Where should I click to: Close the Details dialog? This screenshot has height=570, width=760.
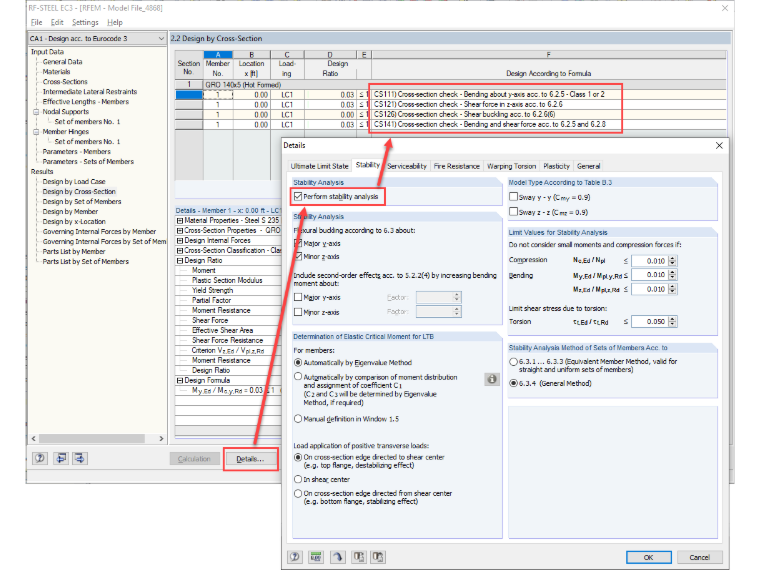(x=719, y=145)
